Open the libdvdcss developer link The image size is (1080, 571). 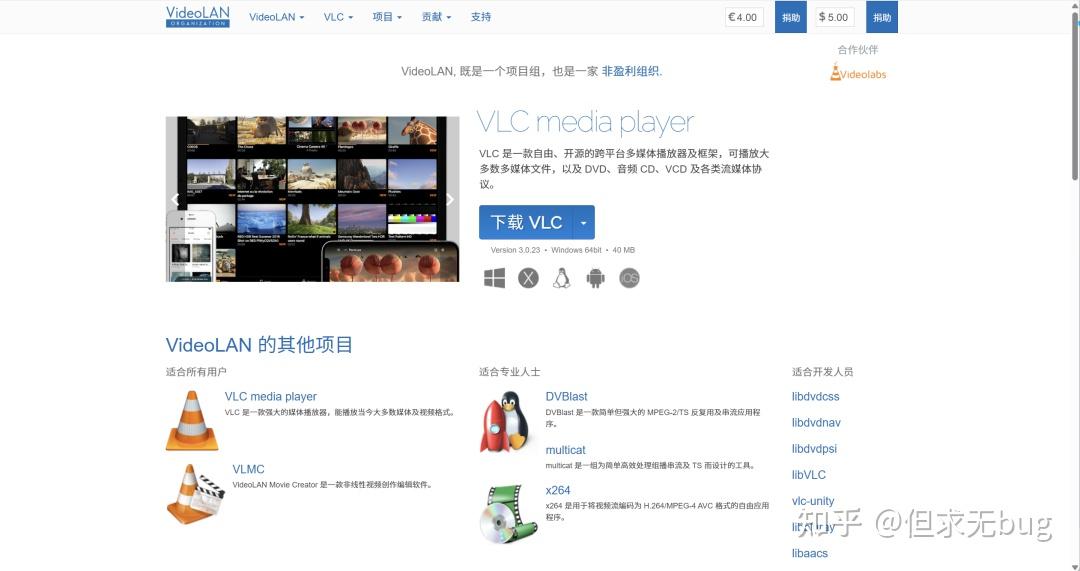click(x=816, y=397)
